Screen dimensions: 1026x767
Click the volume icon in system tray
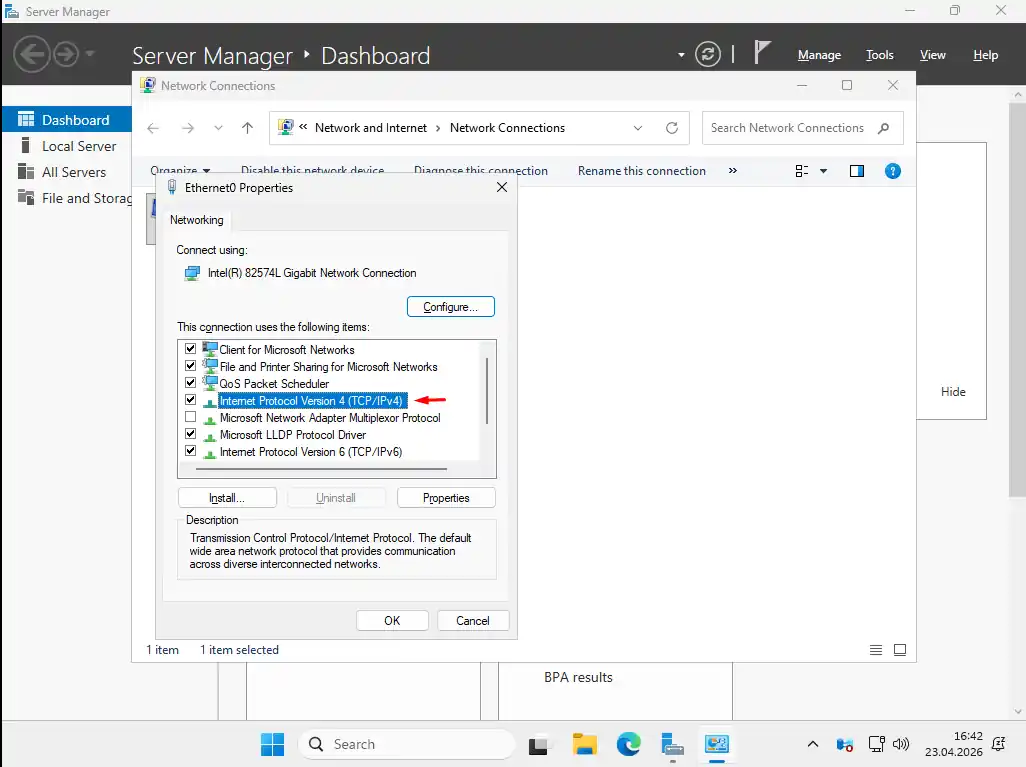(901, 744)
